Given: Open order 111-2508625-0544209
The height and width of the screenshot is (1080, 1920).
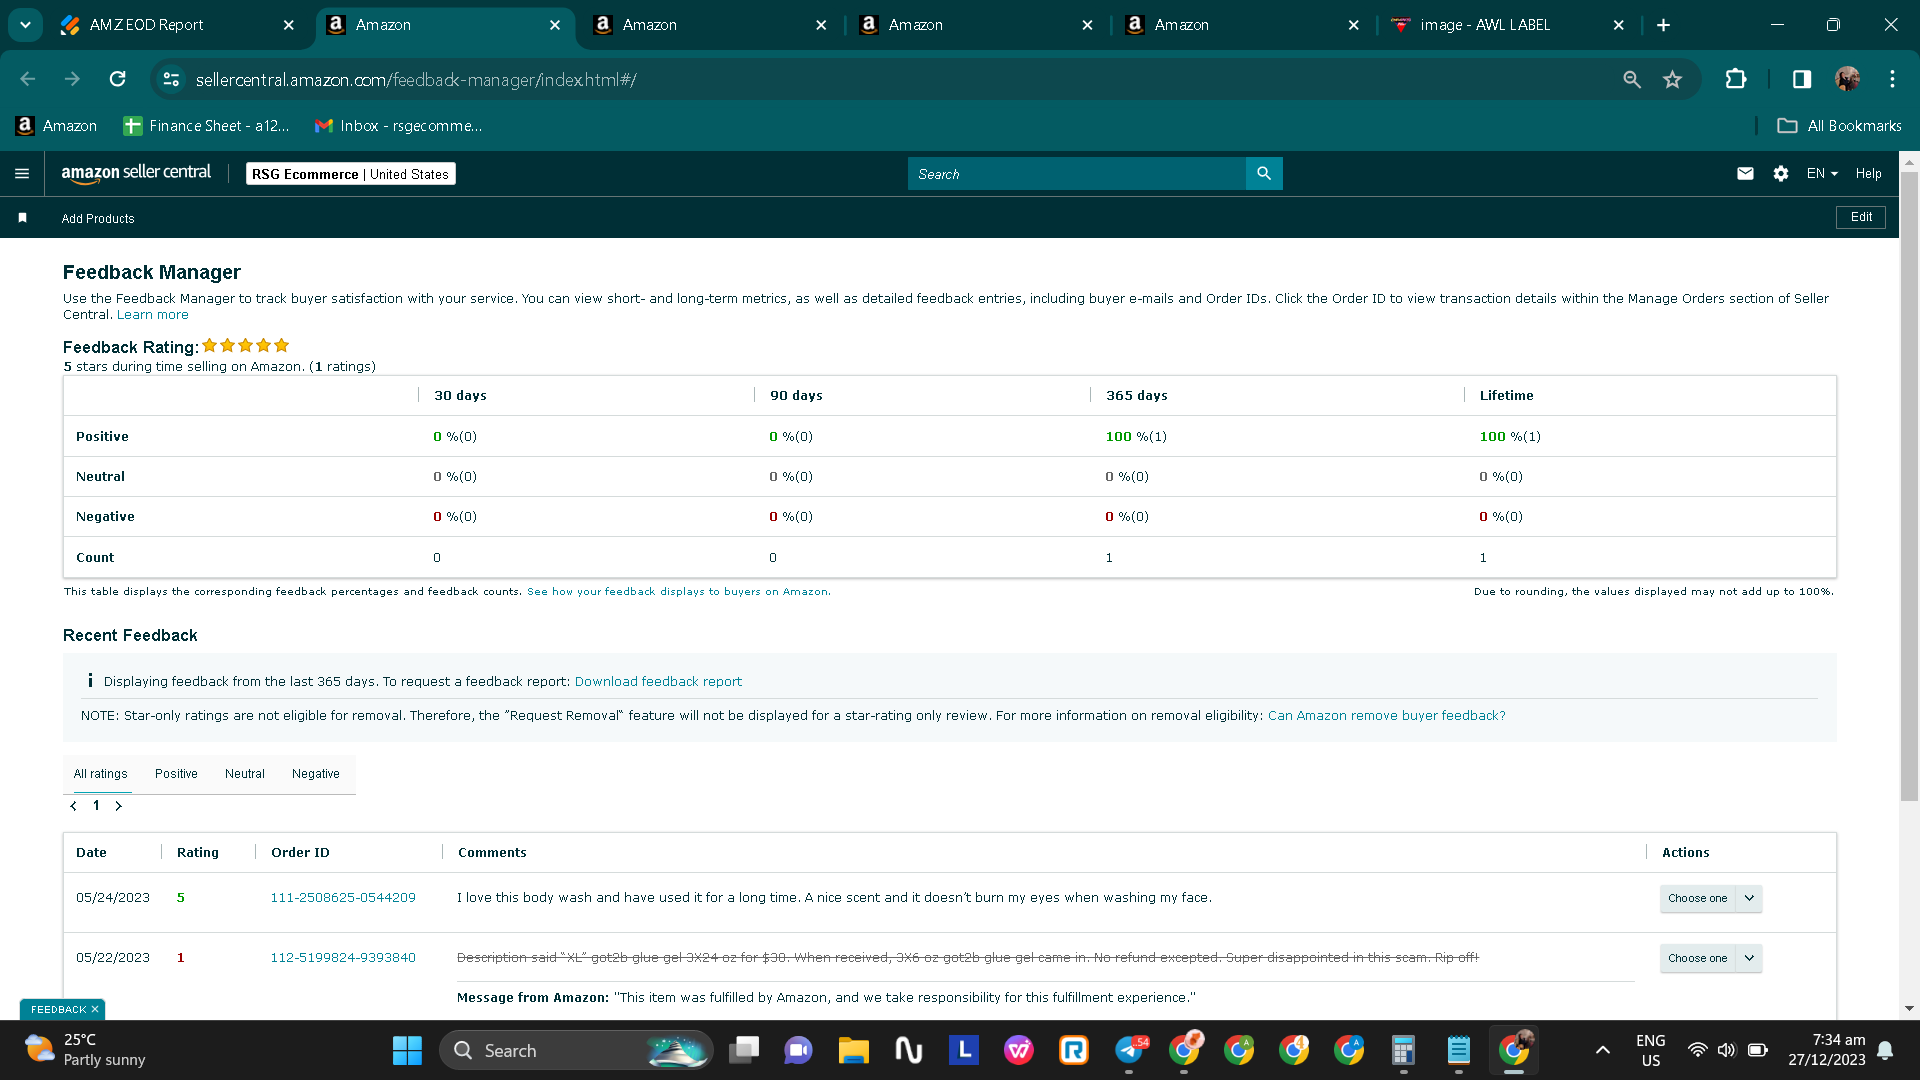Looking at the screenshot, I should click(343, 898).
